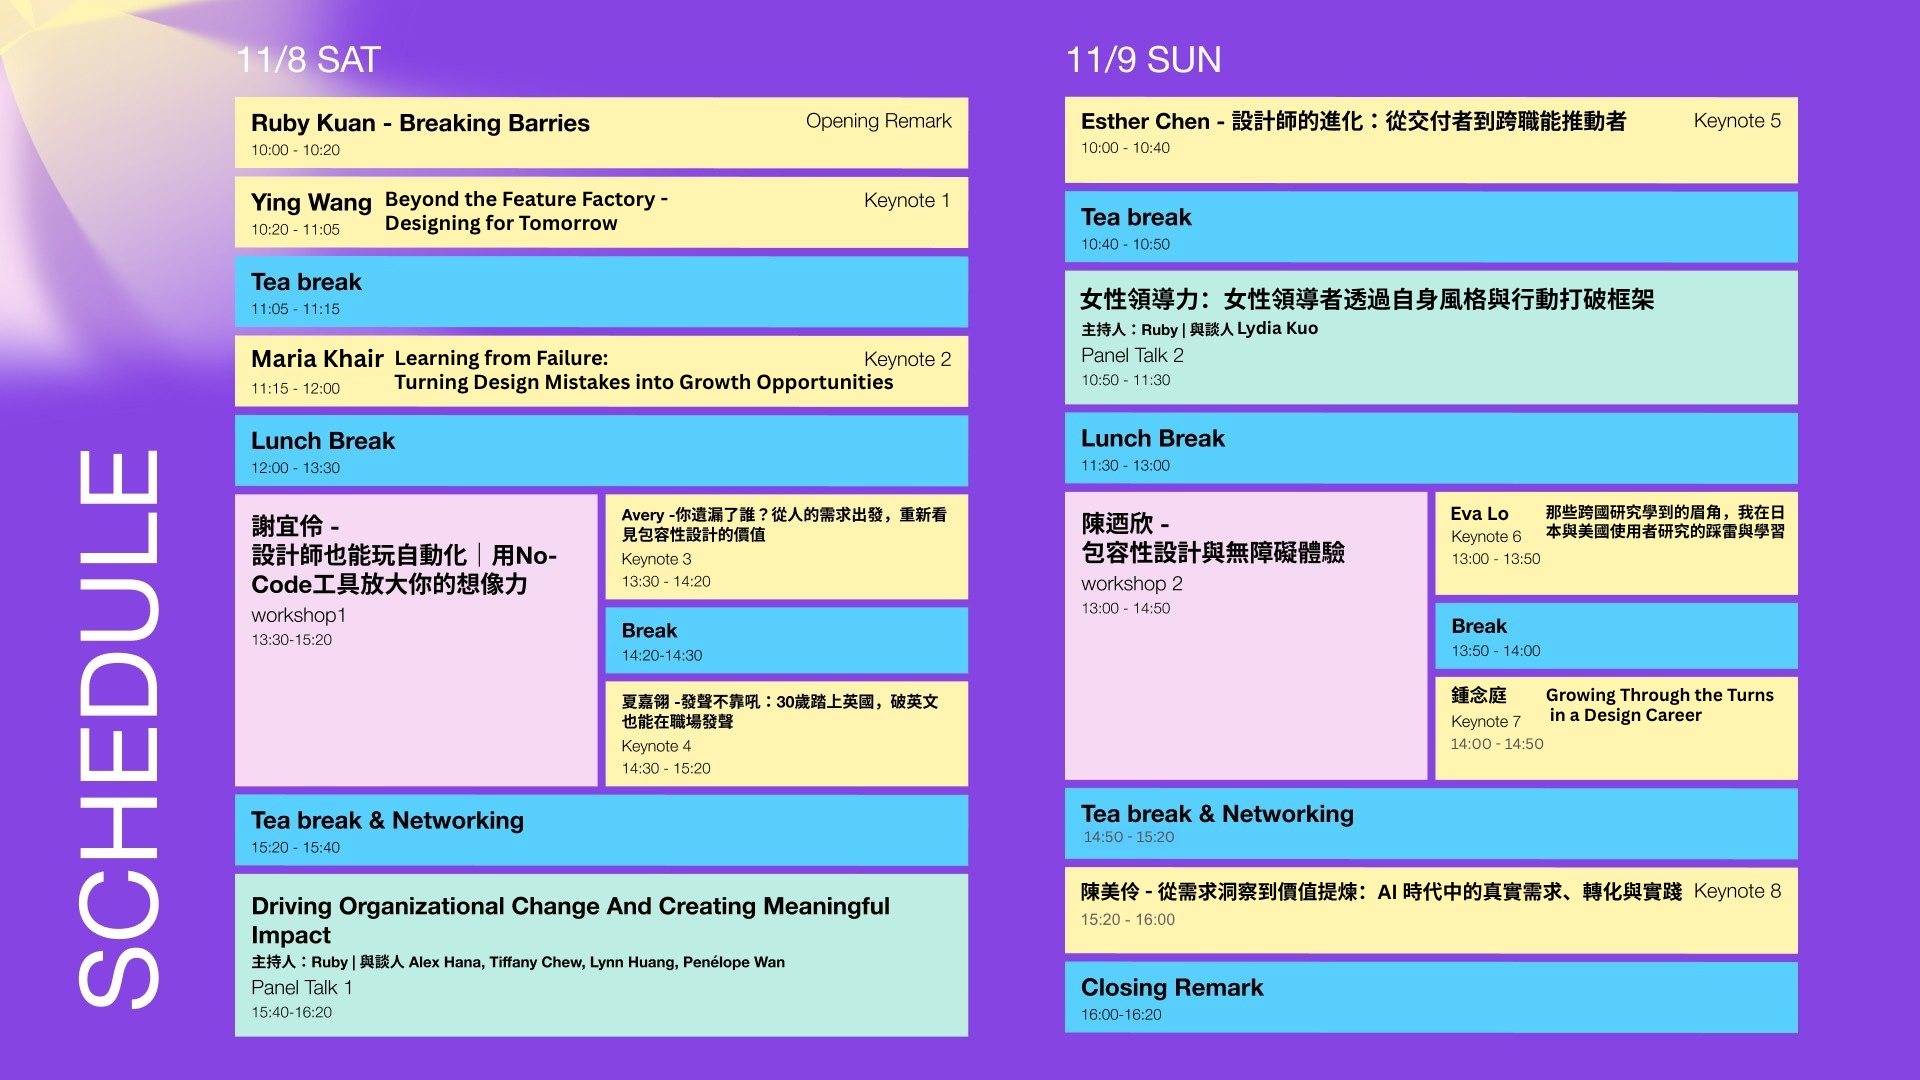Click Saturday Lunch Break 12:00 block
The height and width of the screenshot is (1080, 1920).
click(x=601, y=451)
